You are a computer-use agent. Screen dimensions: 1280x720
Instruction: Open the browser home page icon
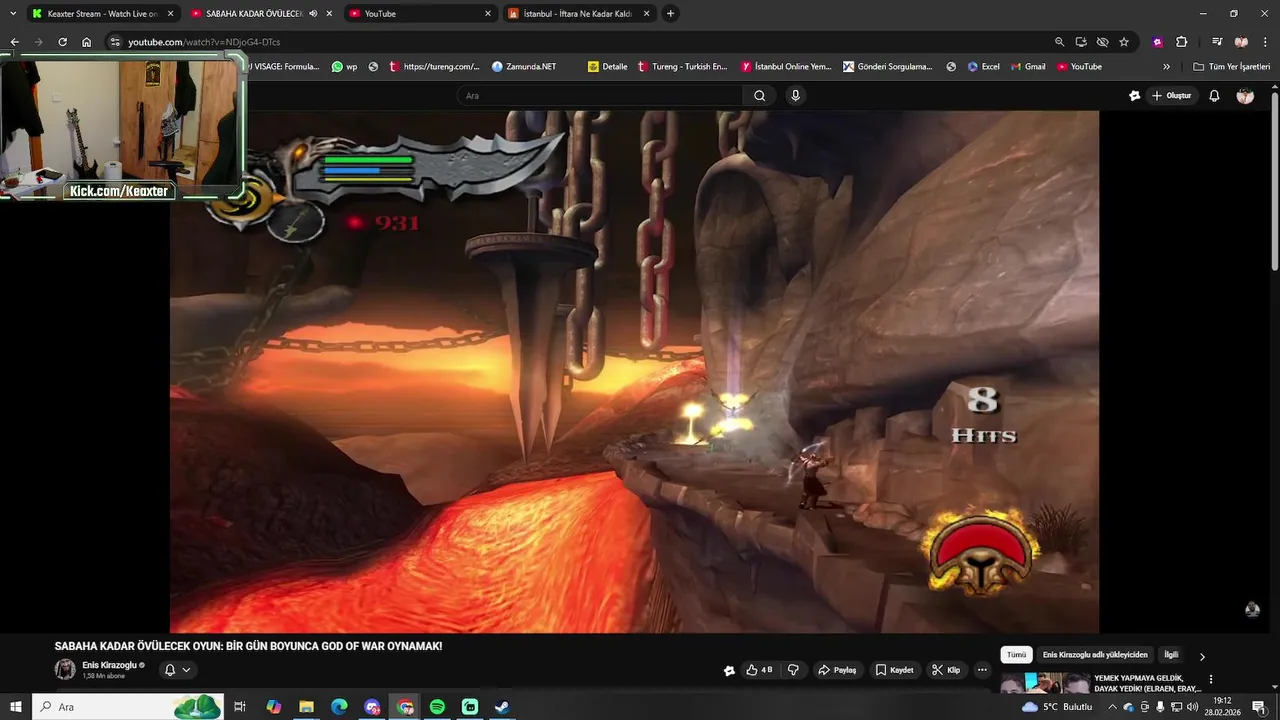pos(86,42)
